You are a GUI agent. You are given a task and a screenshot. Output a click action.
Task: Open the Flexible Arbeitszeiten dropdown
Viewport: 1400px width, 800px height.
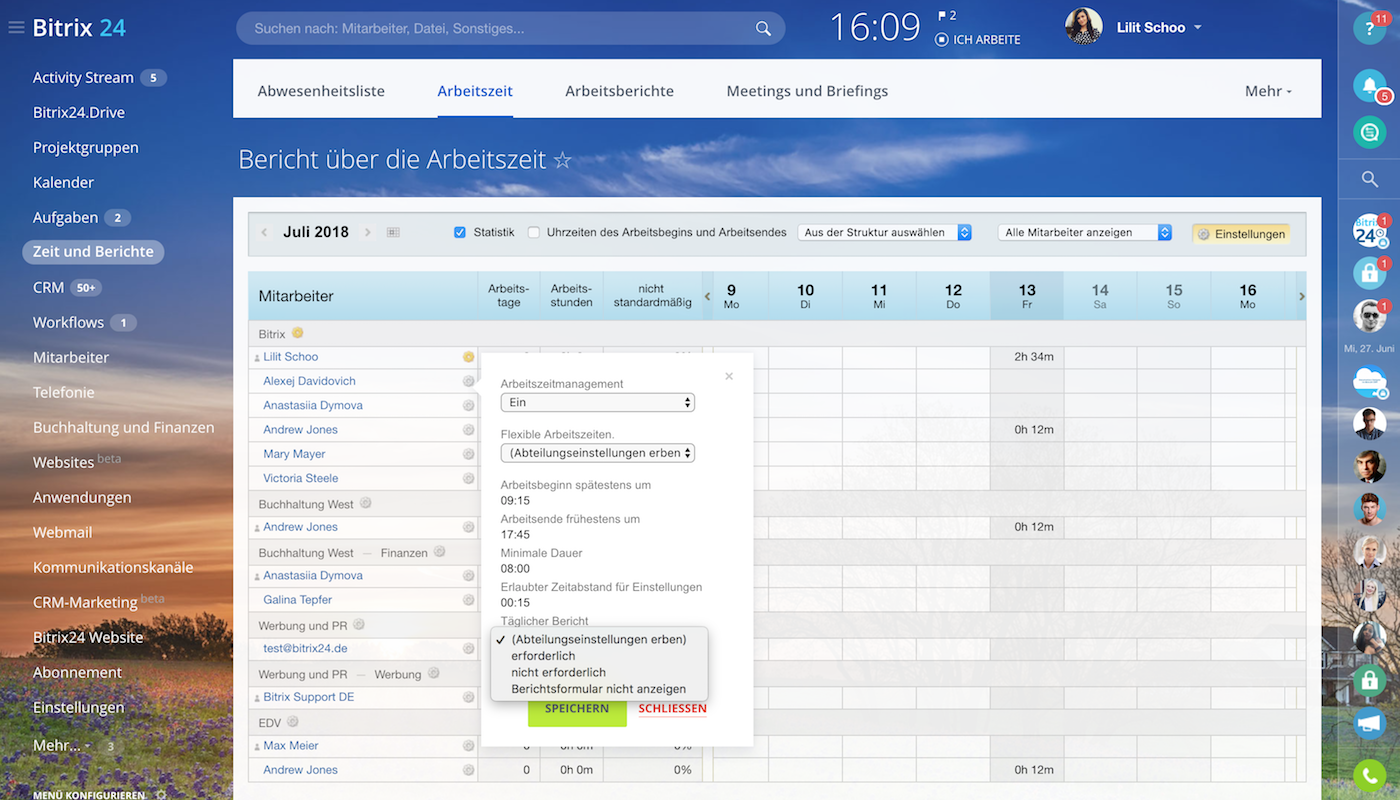click(597, 453)
